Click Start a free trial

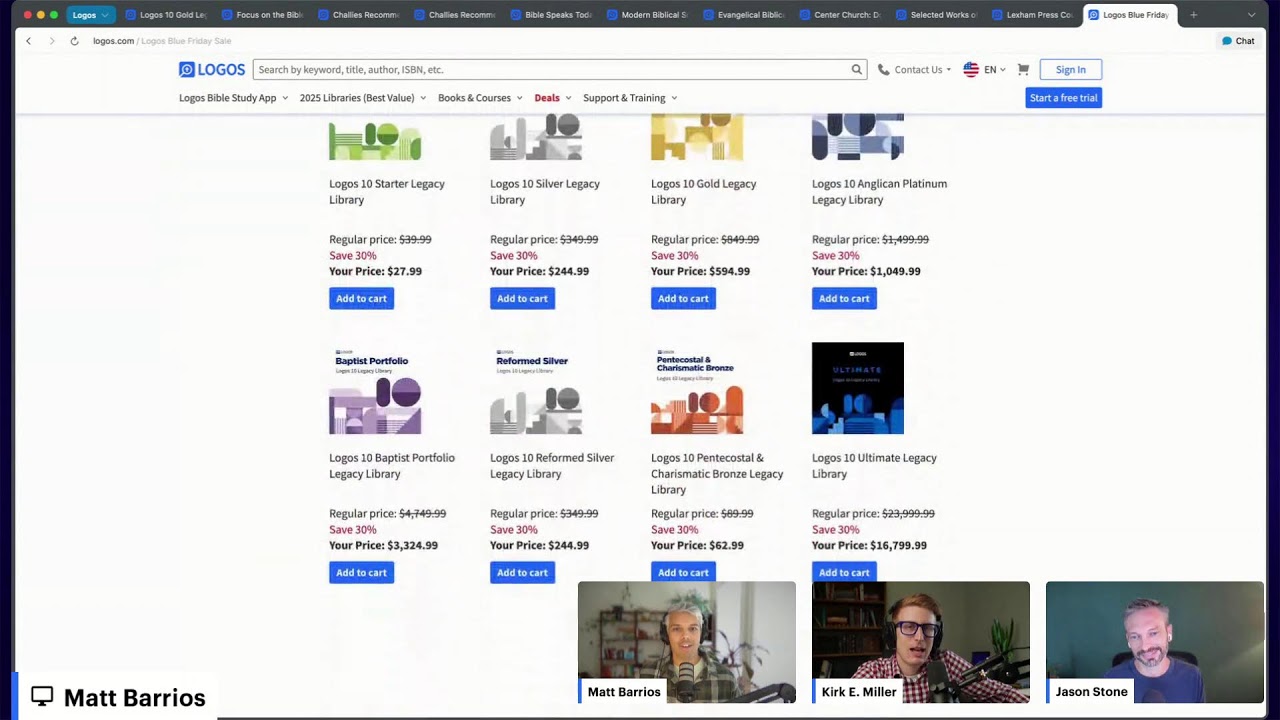(1063, 98)
